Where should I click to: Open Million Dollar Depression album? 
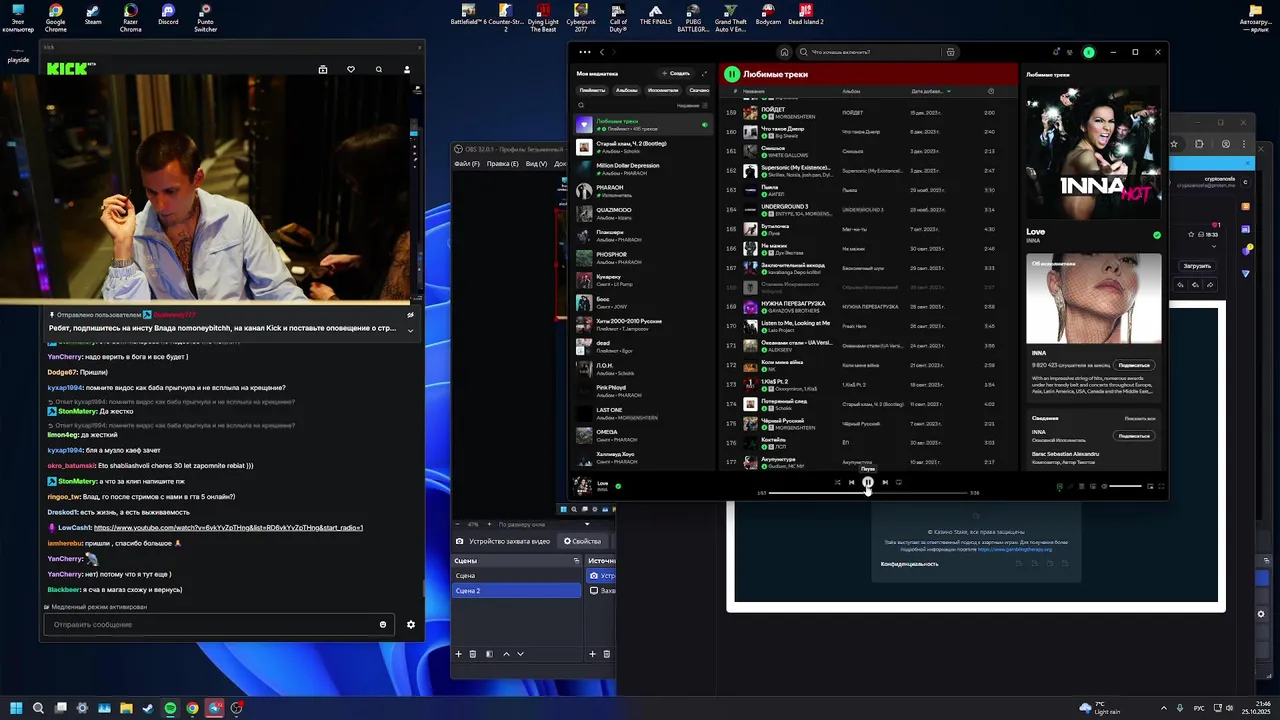(641, 169)
